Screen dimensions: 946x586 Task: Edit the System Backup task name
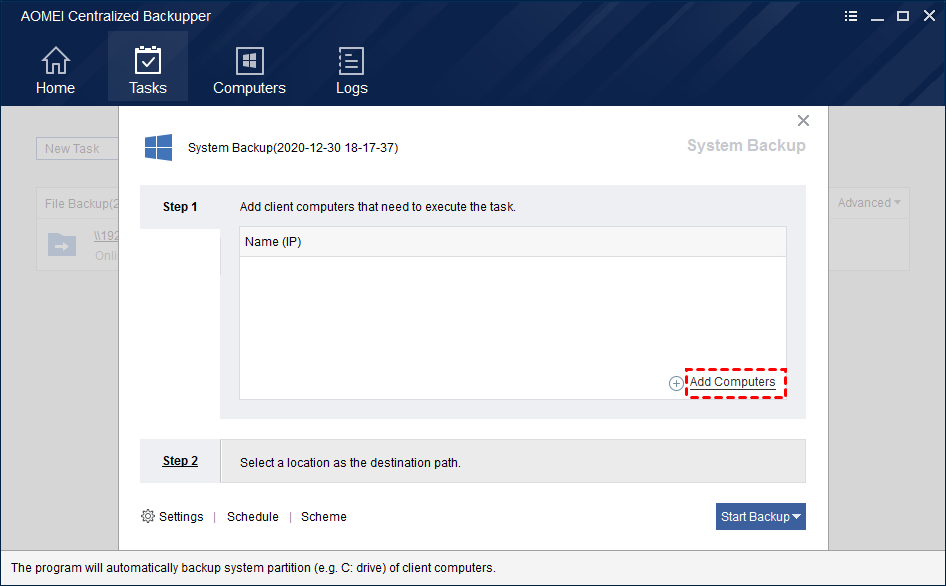pyautogui.click(x=293, y=148)
